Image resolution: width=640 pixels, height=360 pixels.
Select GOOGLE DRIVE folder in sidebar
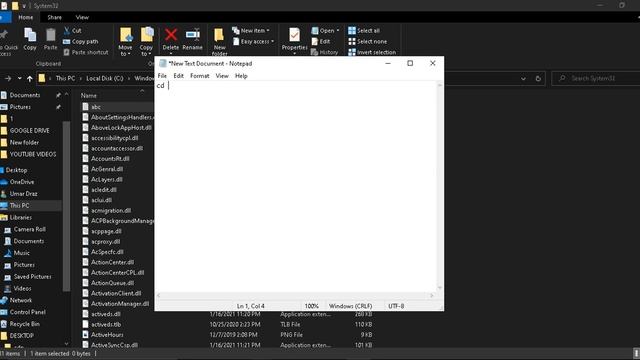(x=29, y=131)
